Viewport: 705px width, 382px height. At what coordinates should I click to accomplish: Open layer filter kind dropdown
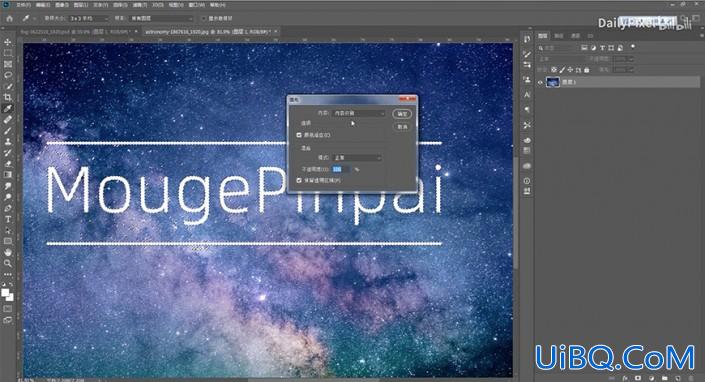(558, 48)
